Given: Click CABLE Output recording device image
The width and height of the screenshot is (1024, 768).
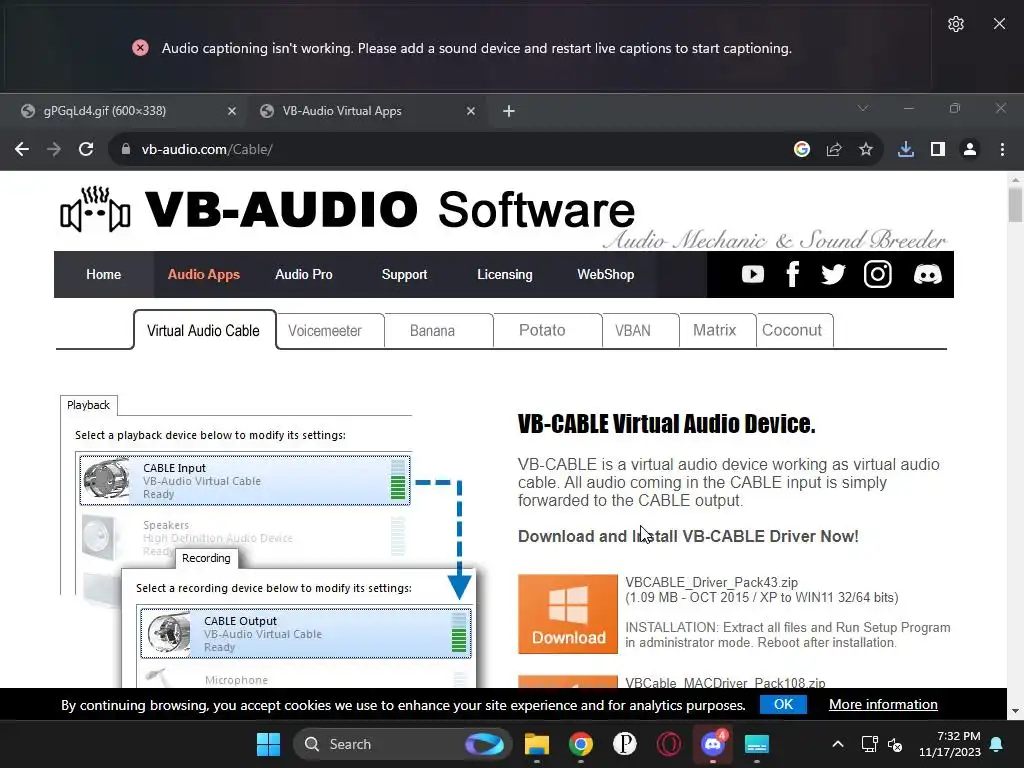Looking at the screenshot, I should [x=168, y=633].
